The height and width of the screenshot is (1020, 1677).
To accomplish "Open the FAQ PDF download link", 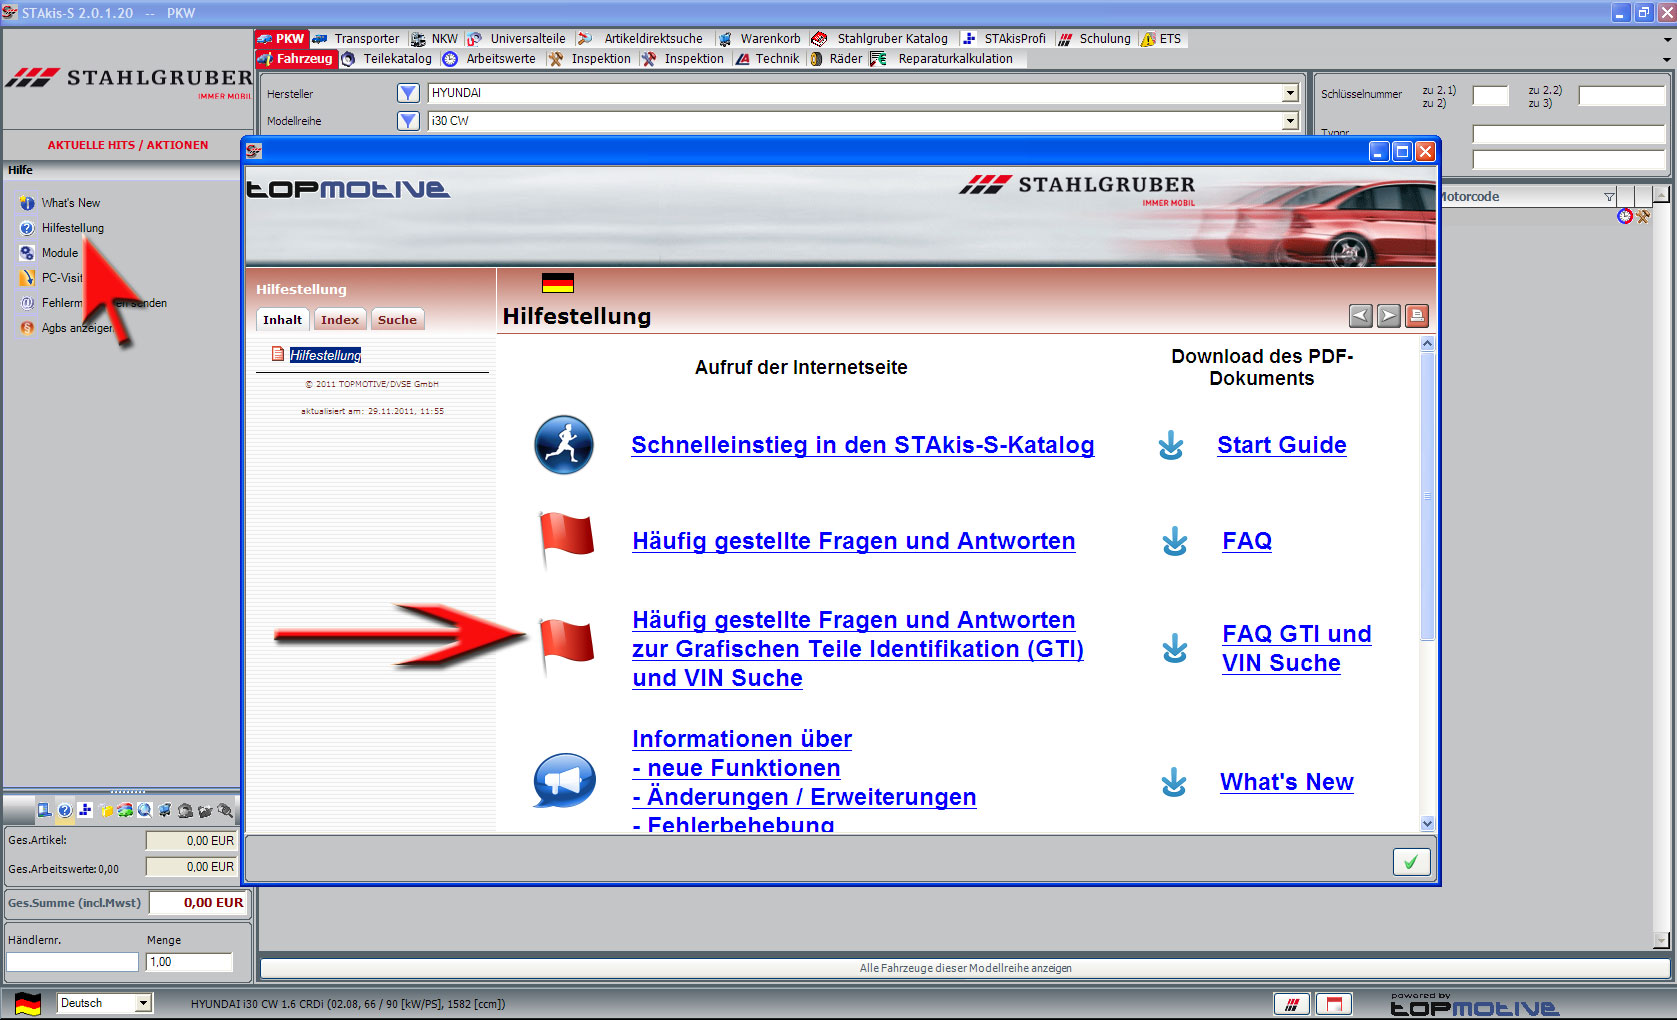I will click(1247, 541).
